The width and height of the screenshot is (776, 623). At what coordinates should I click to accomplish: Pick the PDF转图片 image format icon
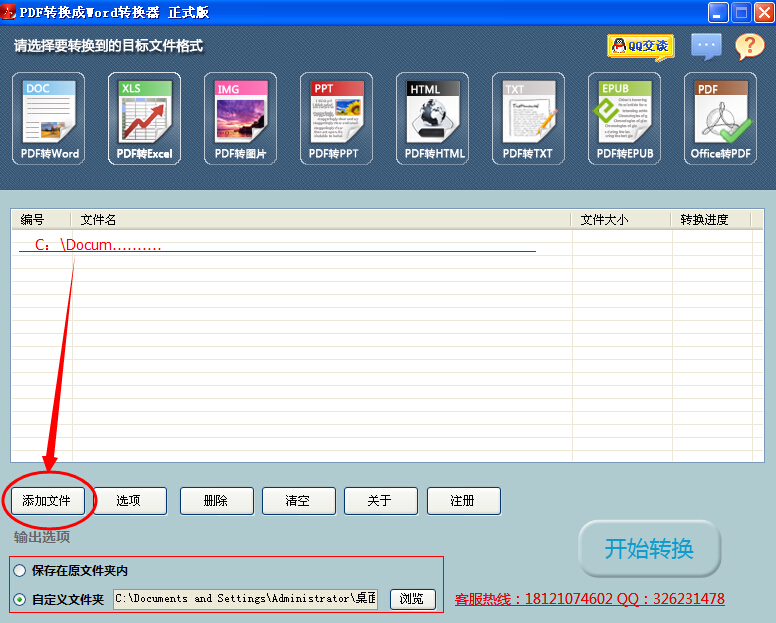(241, 118)
